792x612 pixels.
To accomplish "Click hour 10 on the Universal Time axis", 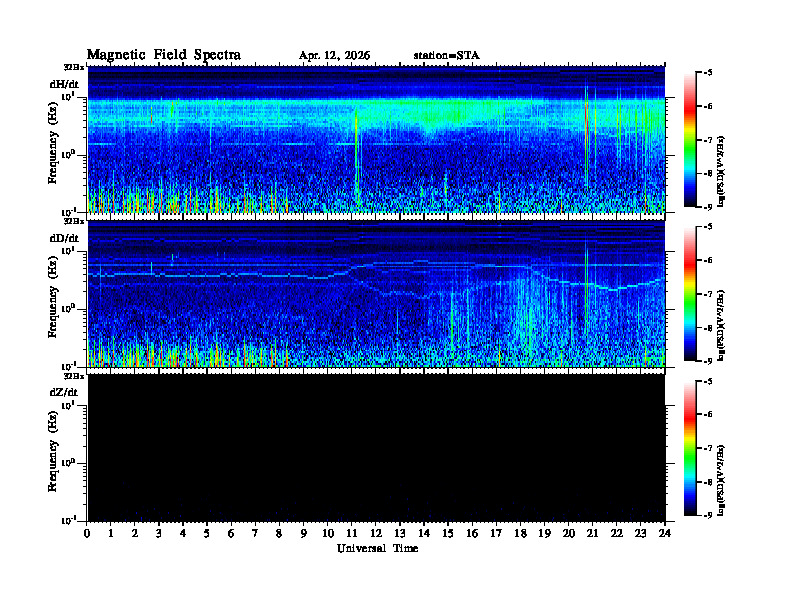I will pyautogui.click(x=328, y=533).
